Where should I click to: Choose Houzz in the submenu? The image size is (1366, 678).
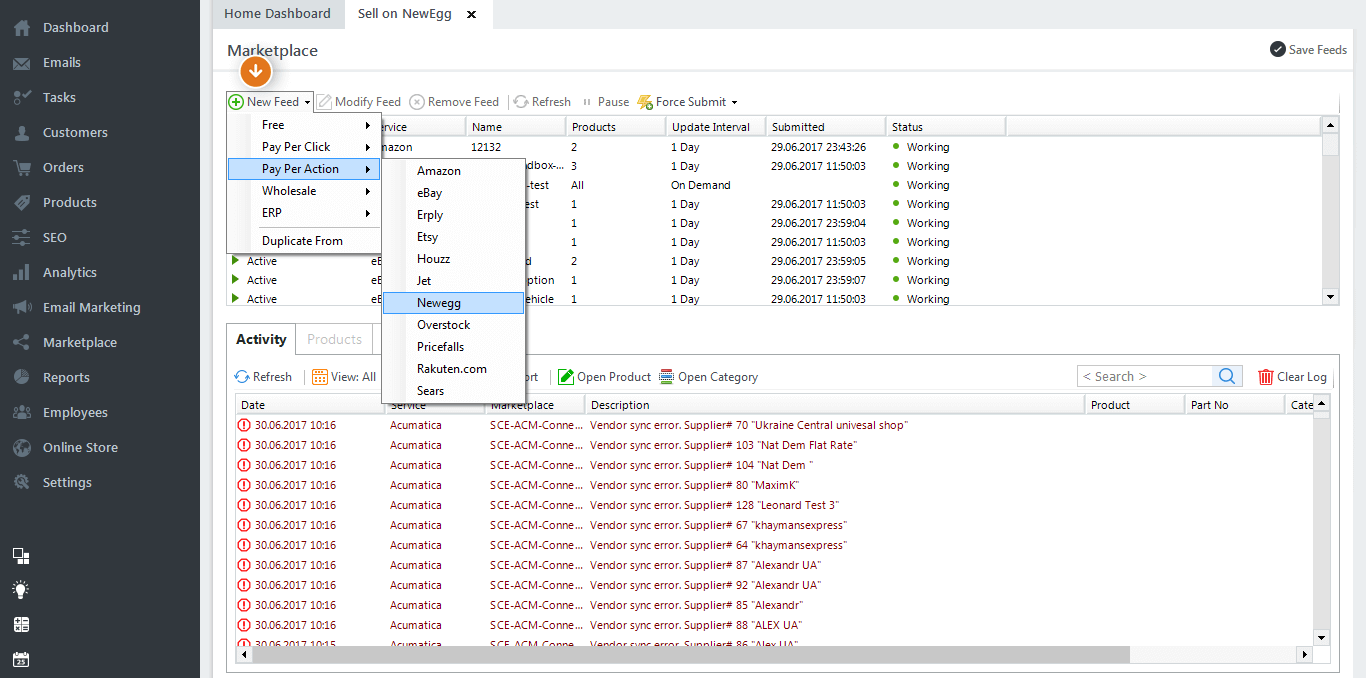click(454, 259)
